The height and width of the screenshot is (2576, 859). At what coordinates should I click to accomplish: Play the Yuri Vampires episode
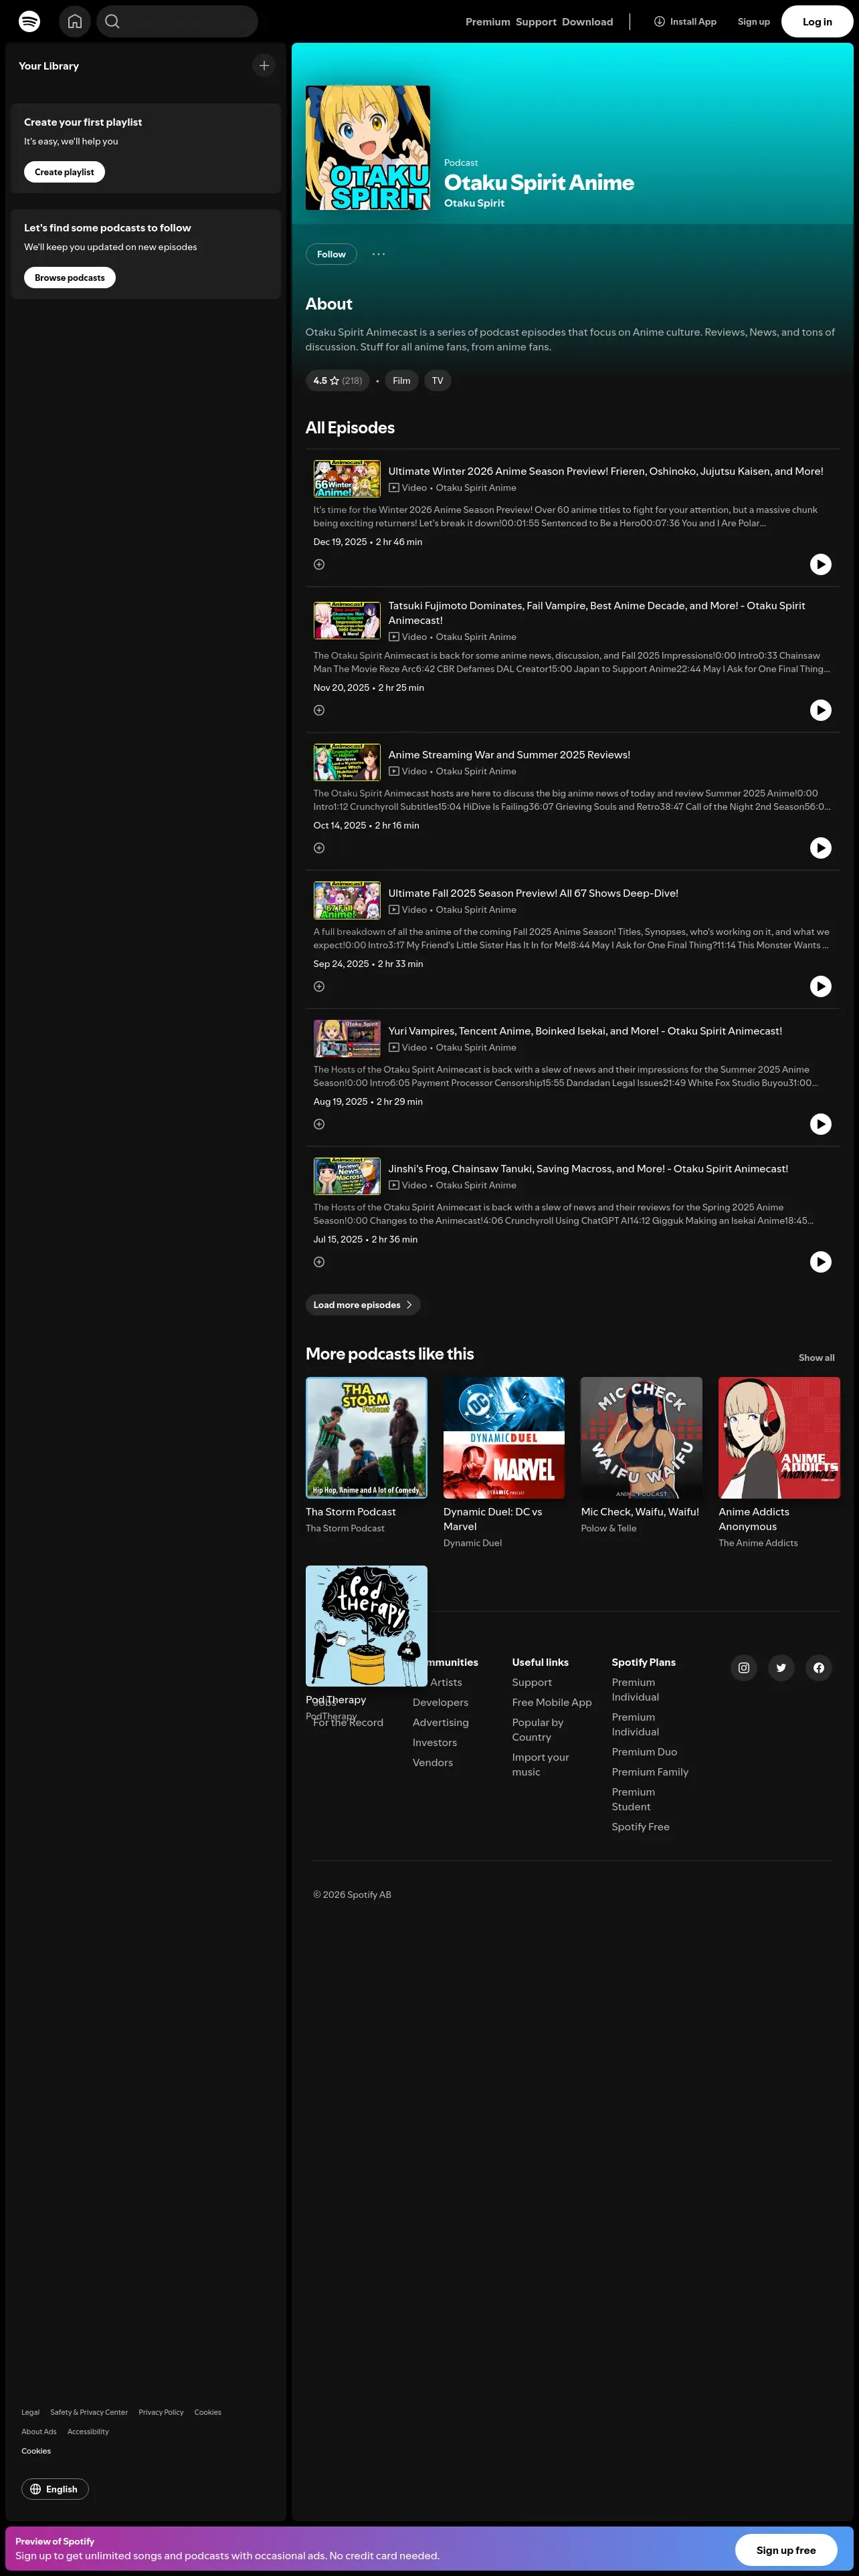820,1124
